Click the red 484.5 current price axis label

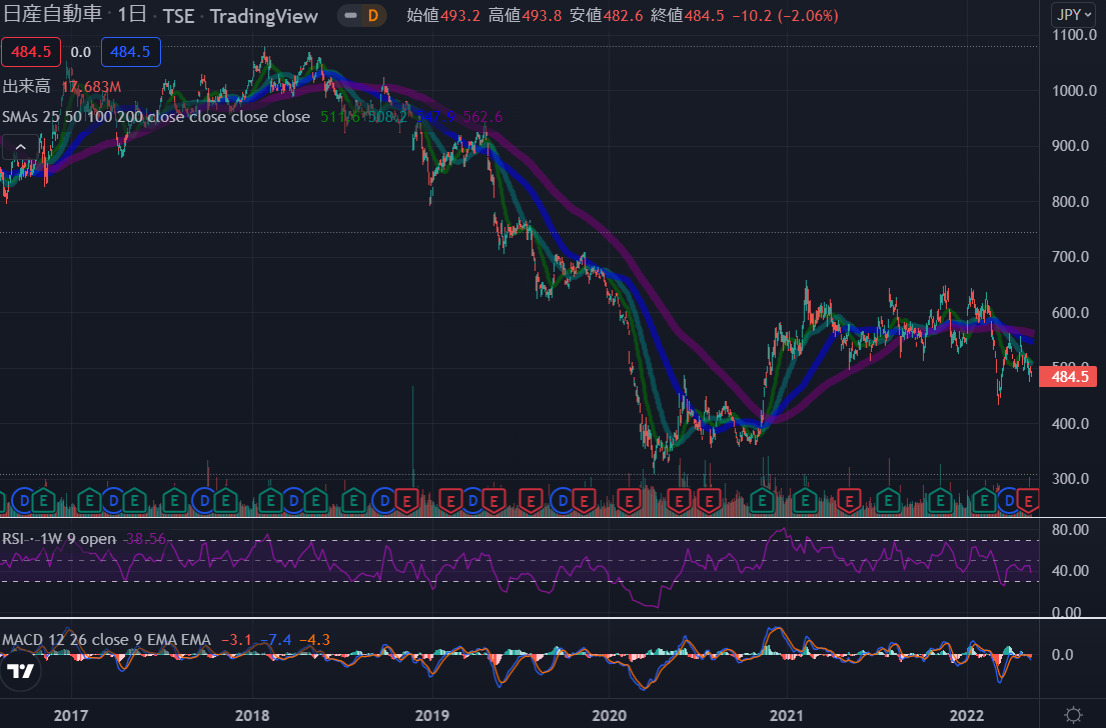pos(1069,377)
